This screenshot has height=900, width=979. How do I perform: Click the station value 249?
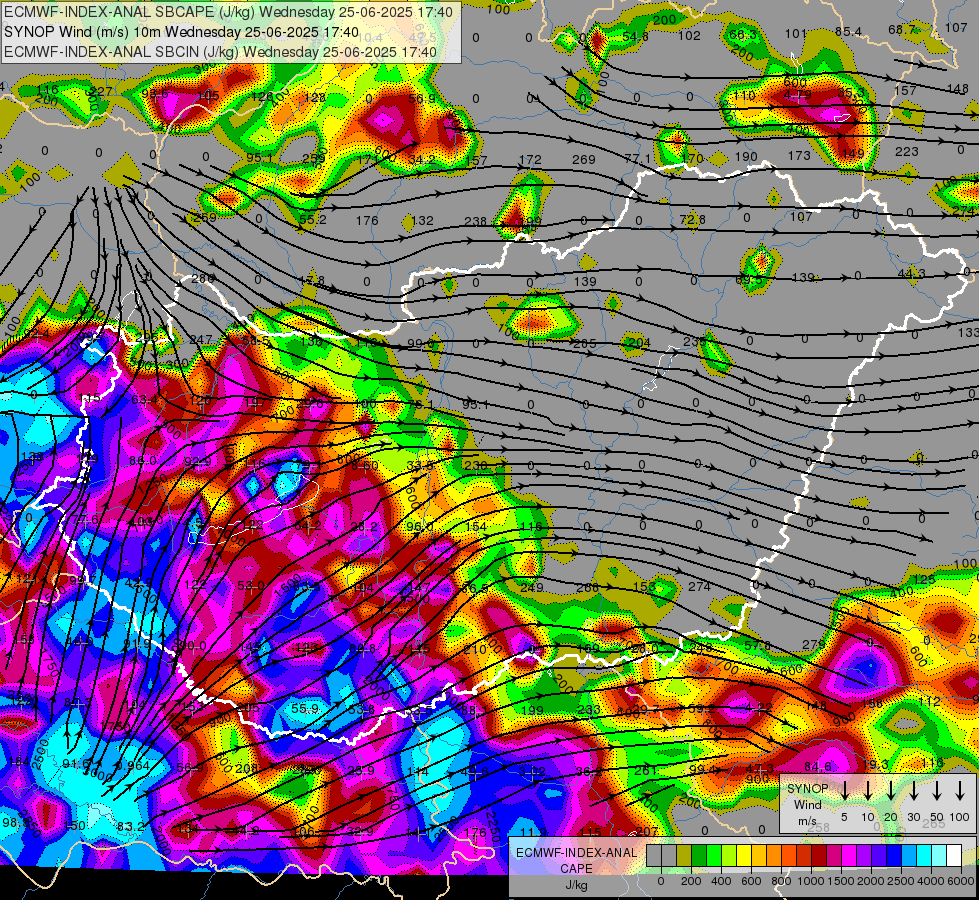click(x=531, y=587)
